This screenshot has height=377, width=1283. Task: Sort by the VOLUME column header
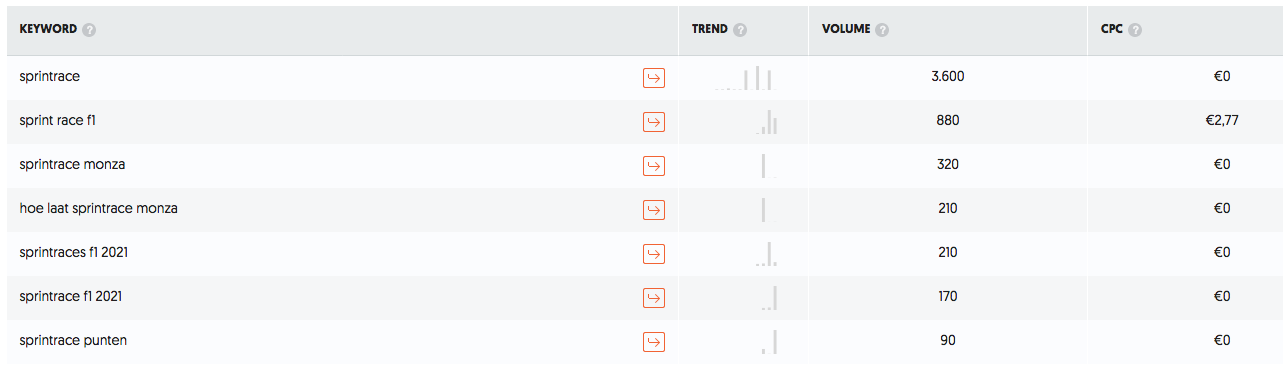click(x=846, y=30)
